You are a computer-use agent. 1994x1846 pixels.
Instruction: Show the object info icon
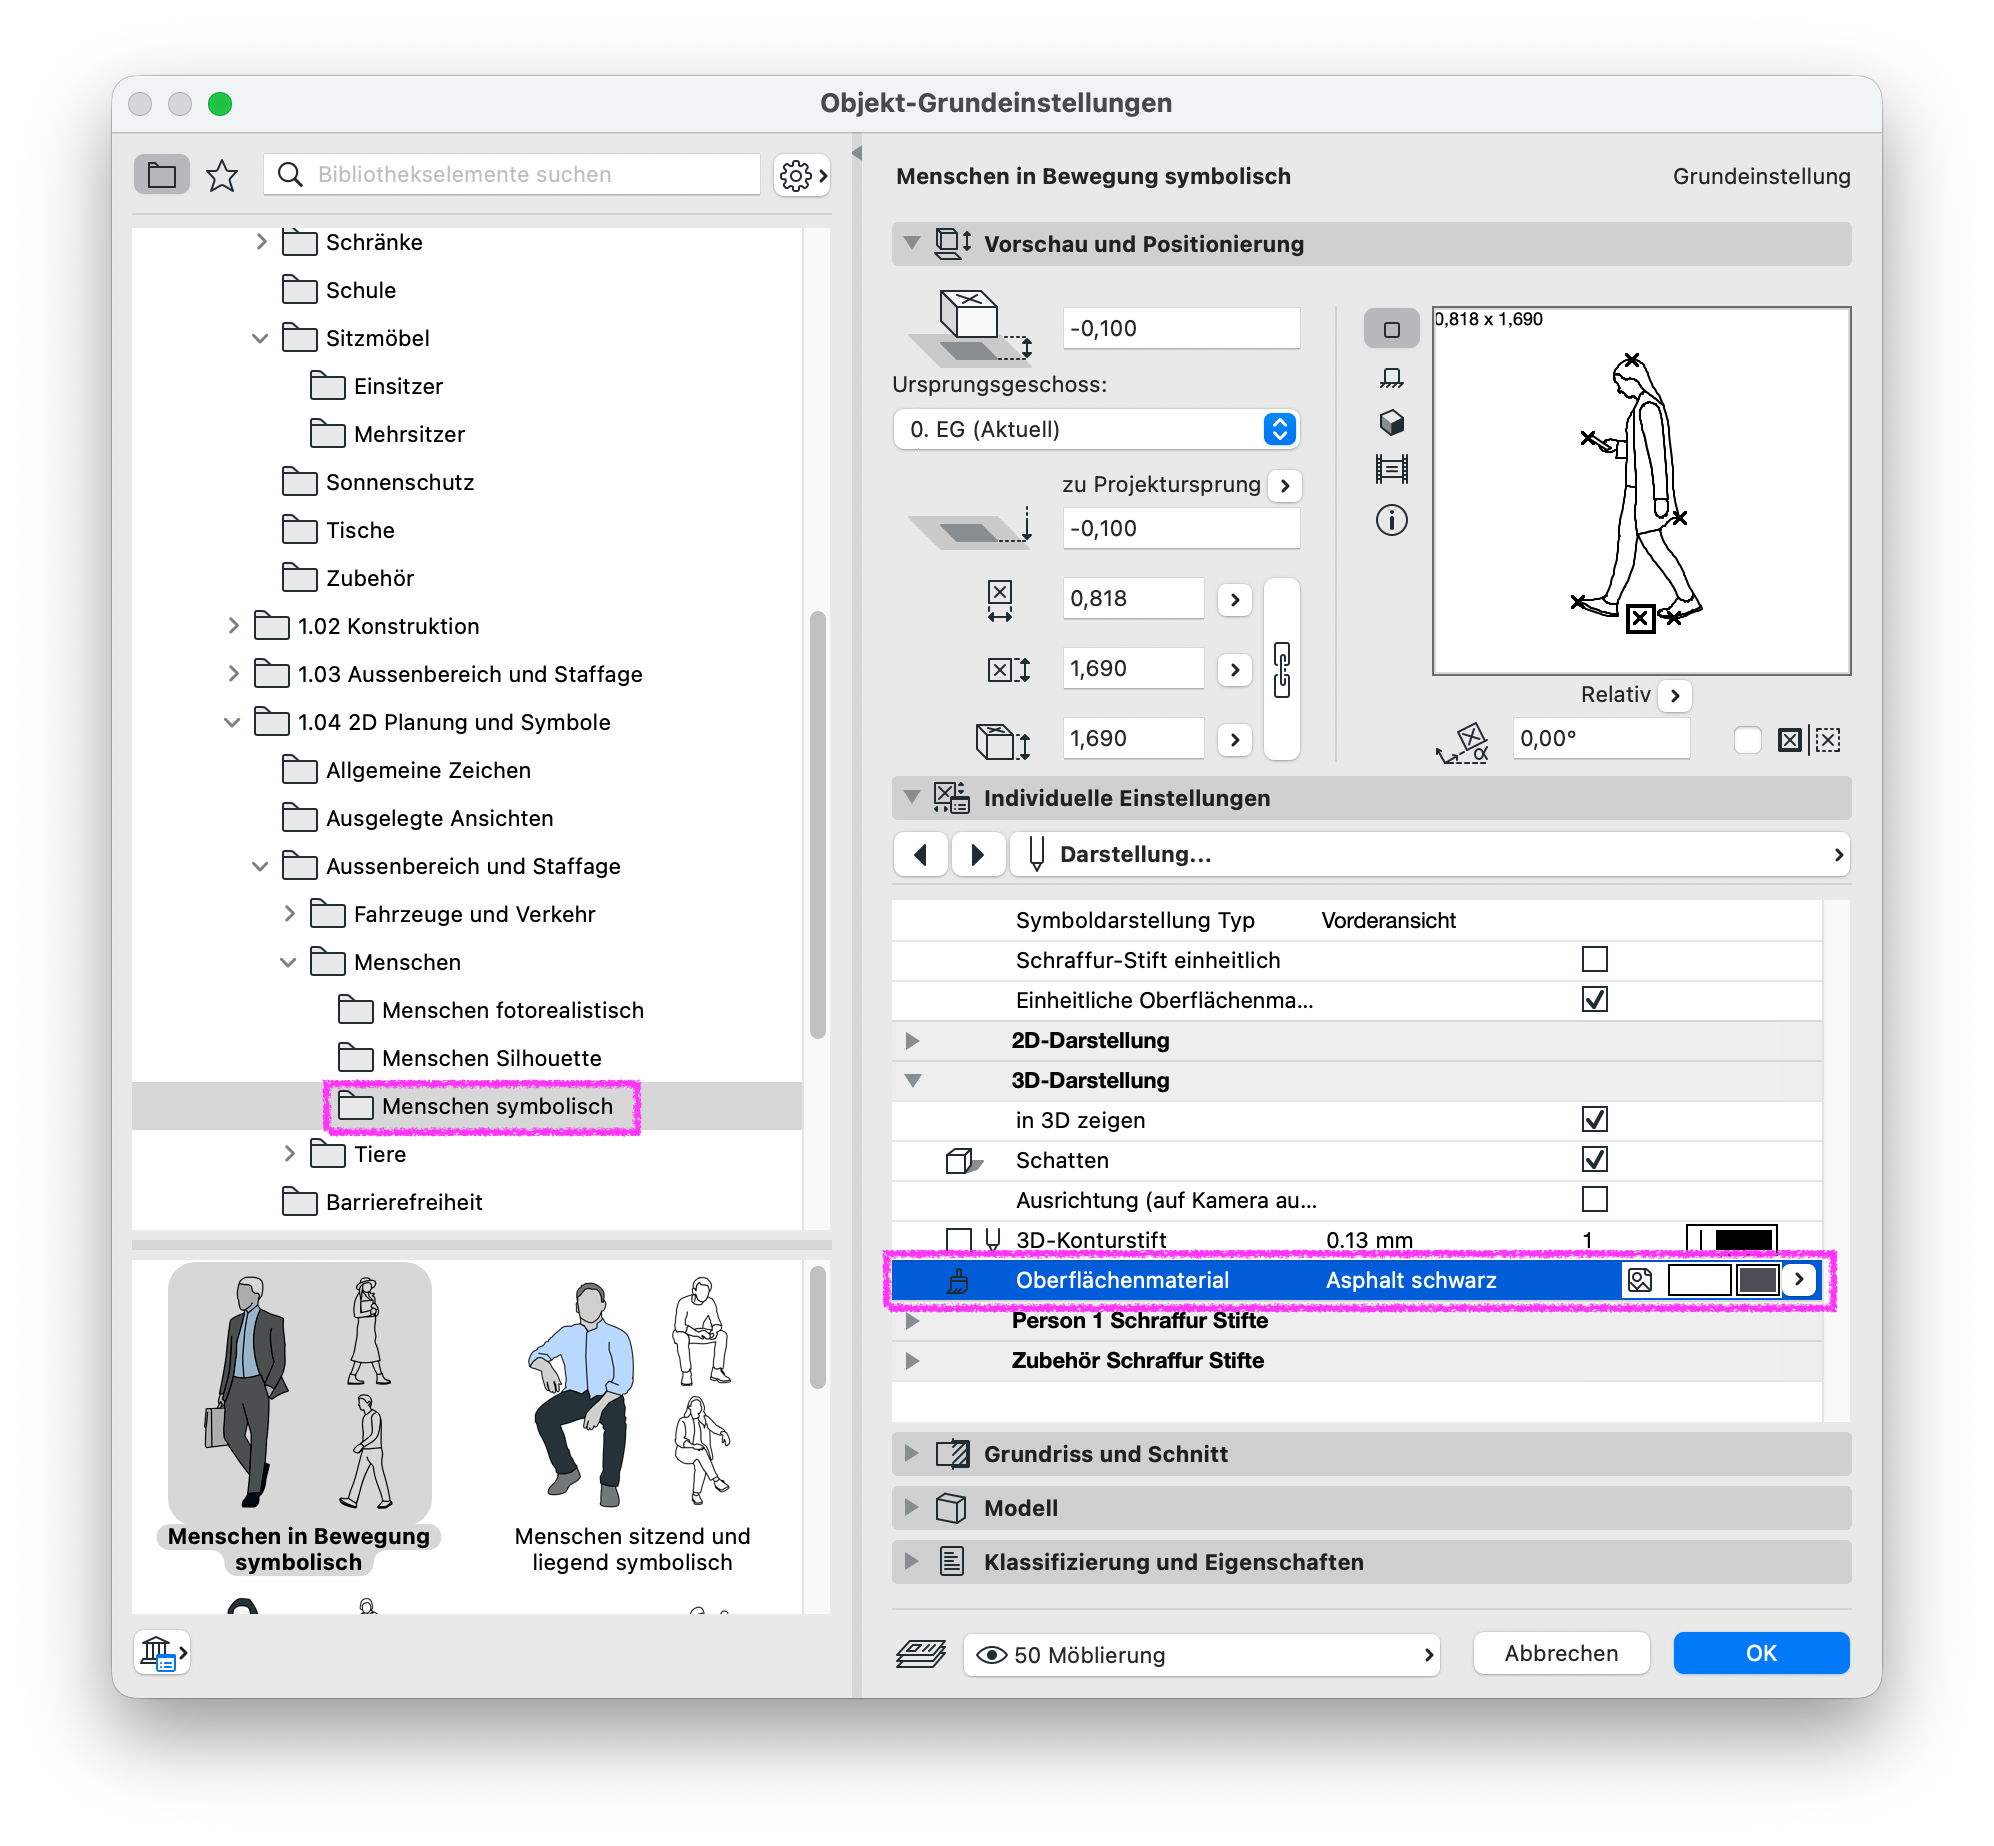pos(1391,520)
